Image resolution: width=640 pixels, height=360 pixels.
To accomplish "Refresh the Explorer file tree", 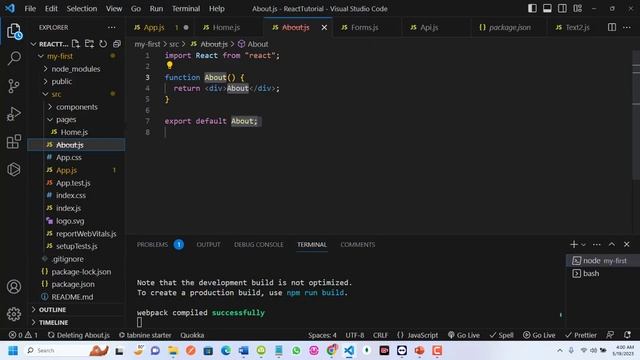I will (103, 44).
